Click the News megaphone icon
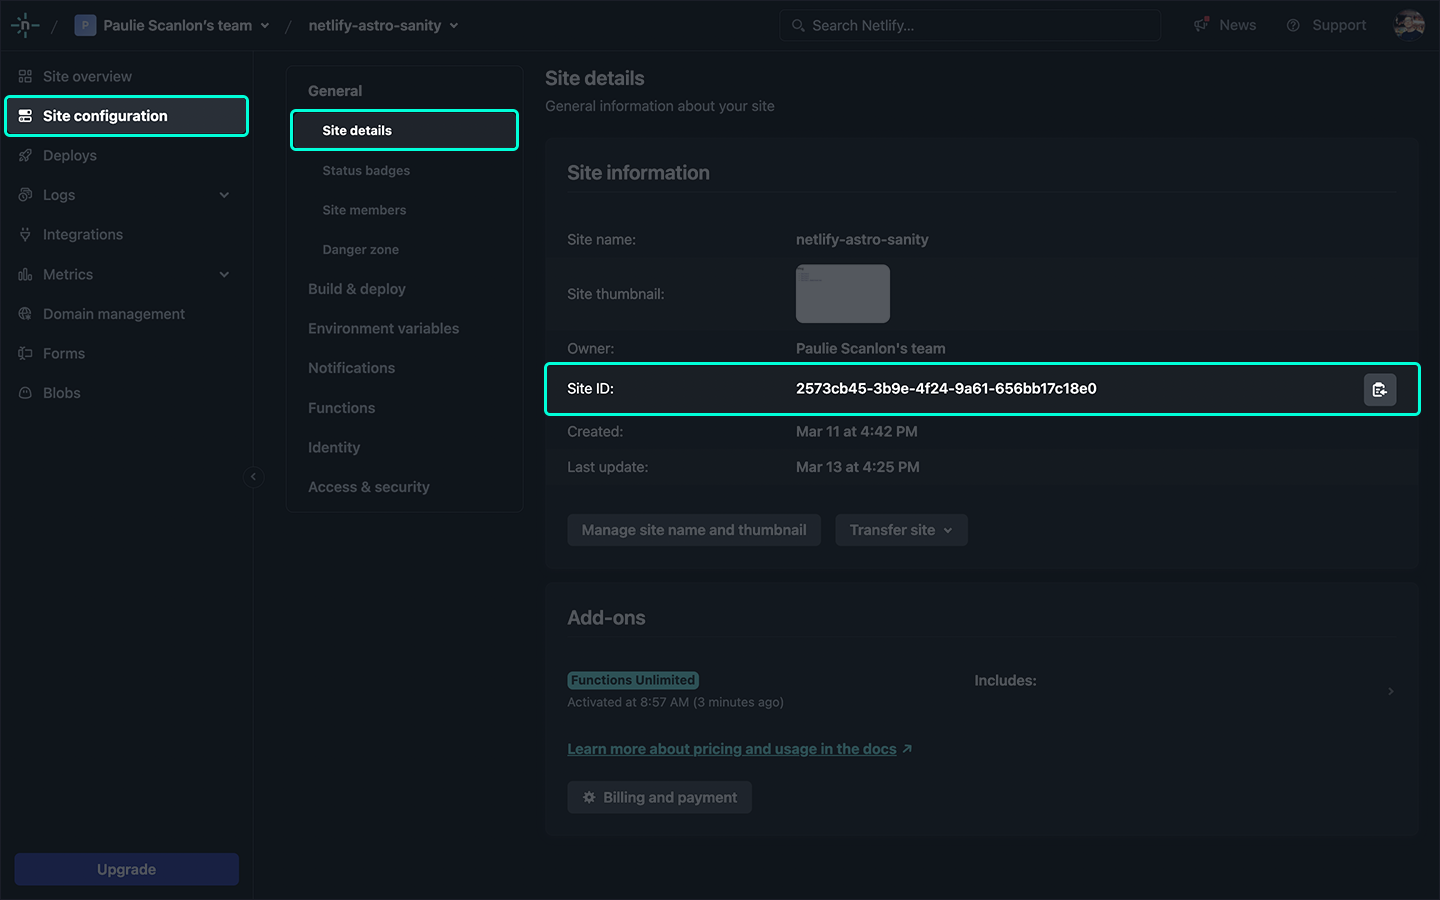 click(1201, 25)
